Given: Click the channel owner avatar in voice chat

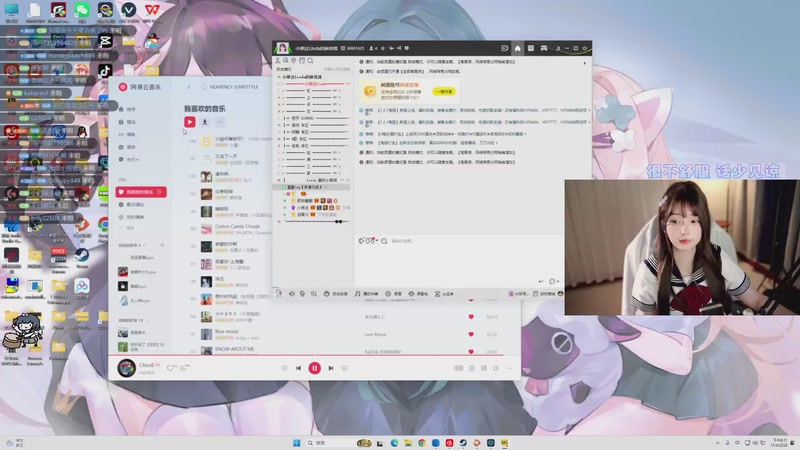Looking at the screenshot, I should click(282, 48).
